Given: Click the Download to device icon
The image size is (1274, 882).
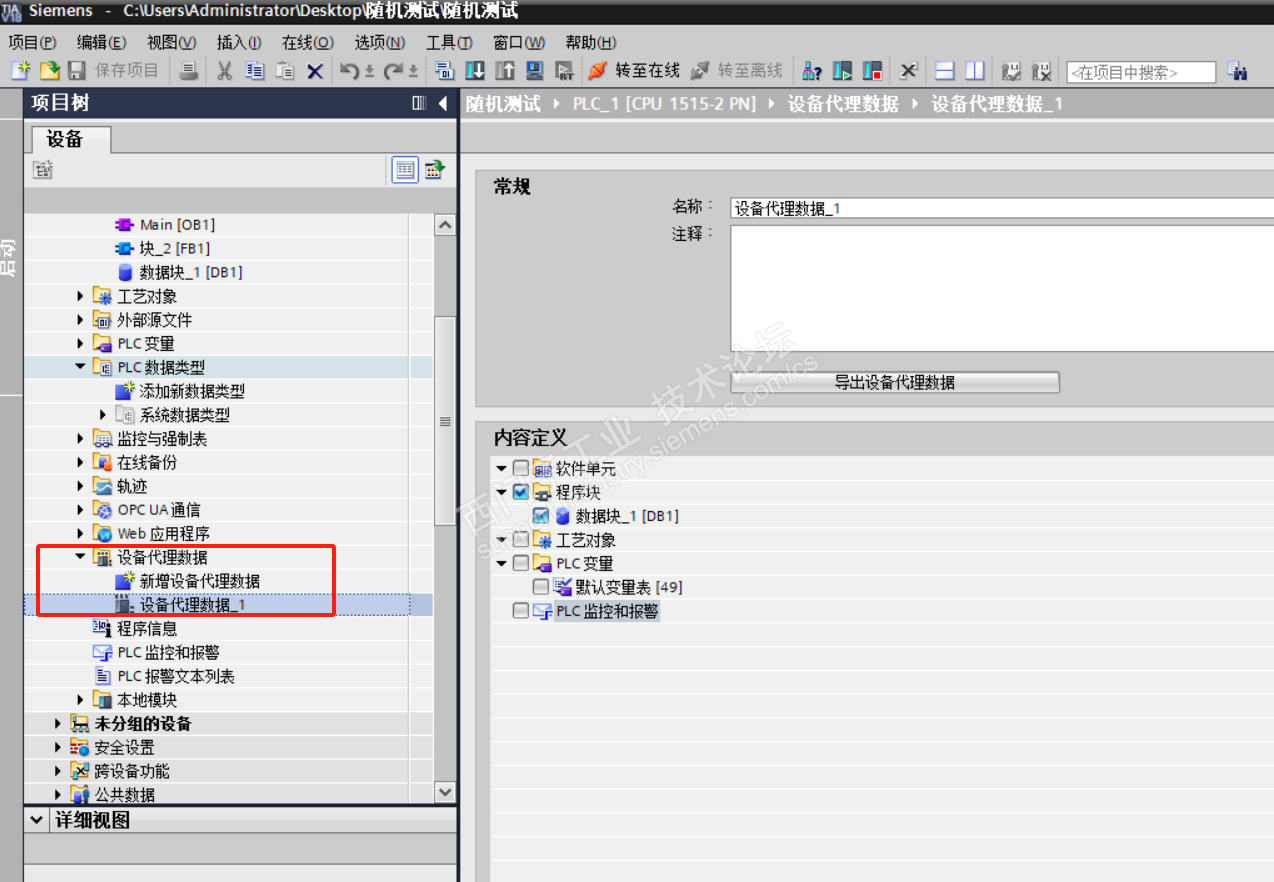Looking at the screenshot, I should click(x=475, y=71).
